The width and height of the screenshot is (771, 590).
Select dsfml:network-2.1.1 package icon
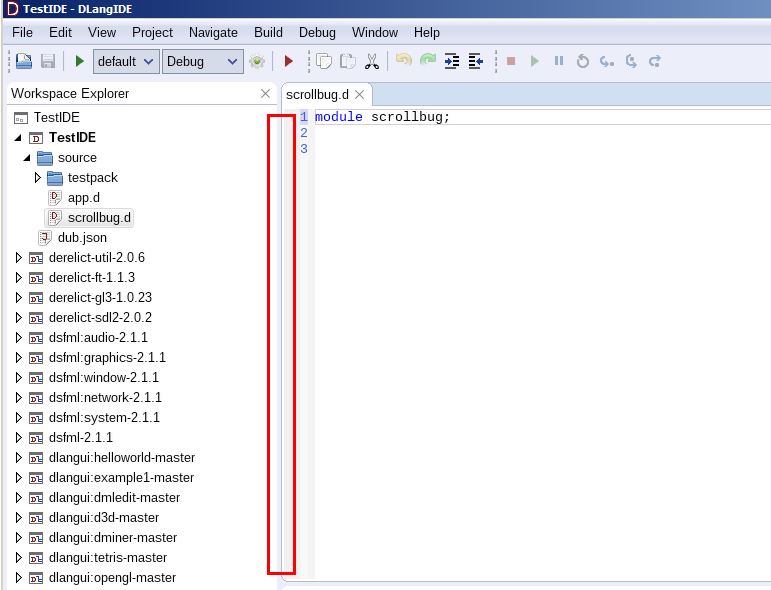click(36, 398)
